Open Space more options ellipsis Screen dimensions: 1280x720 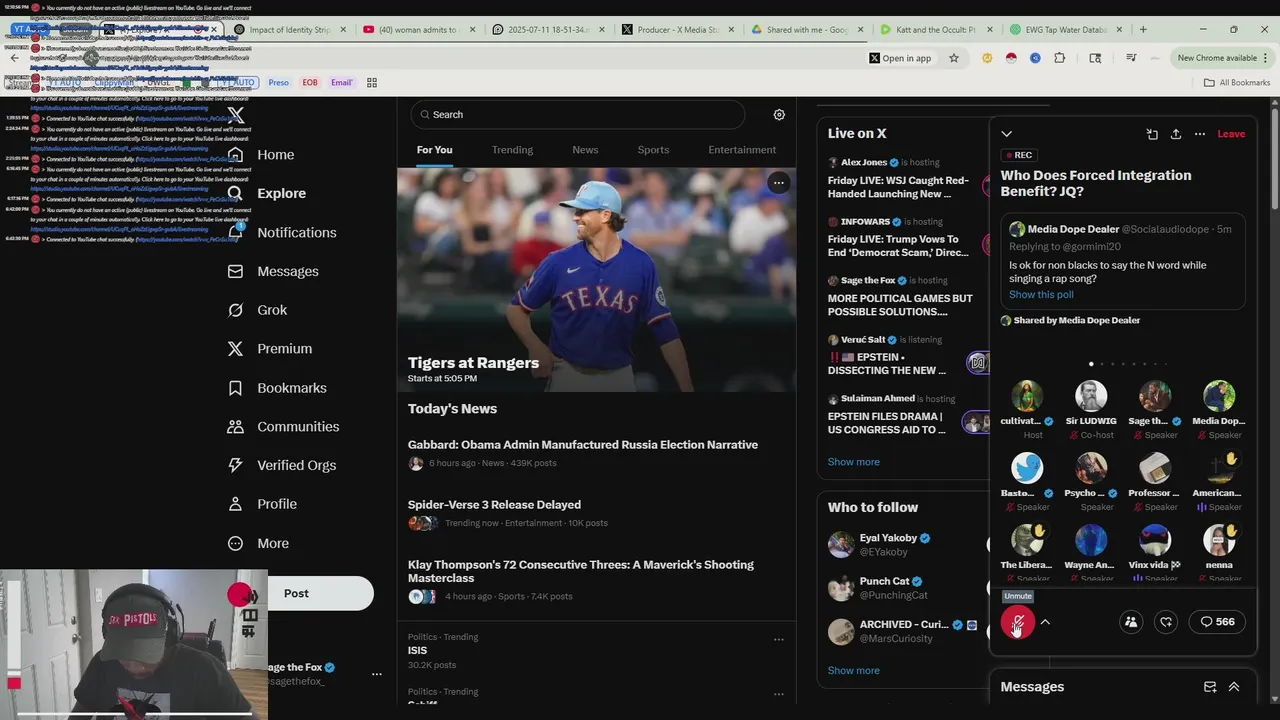pos(1199,134)
